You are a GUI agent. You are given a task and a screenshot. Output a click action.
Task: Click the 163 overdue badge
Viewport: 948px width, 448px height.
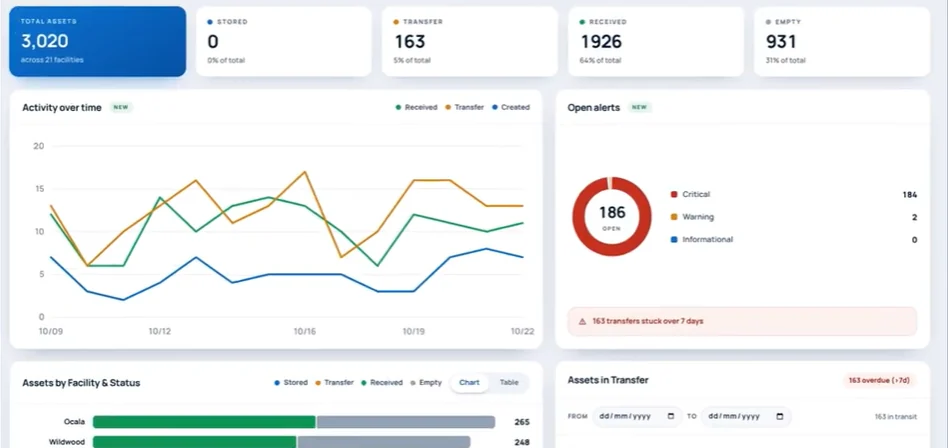click(880, 381)
